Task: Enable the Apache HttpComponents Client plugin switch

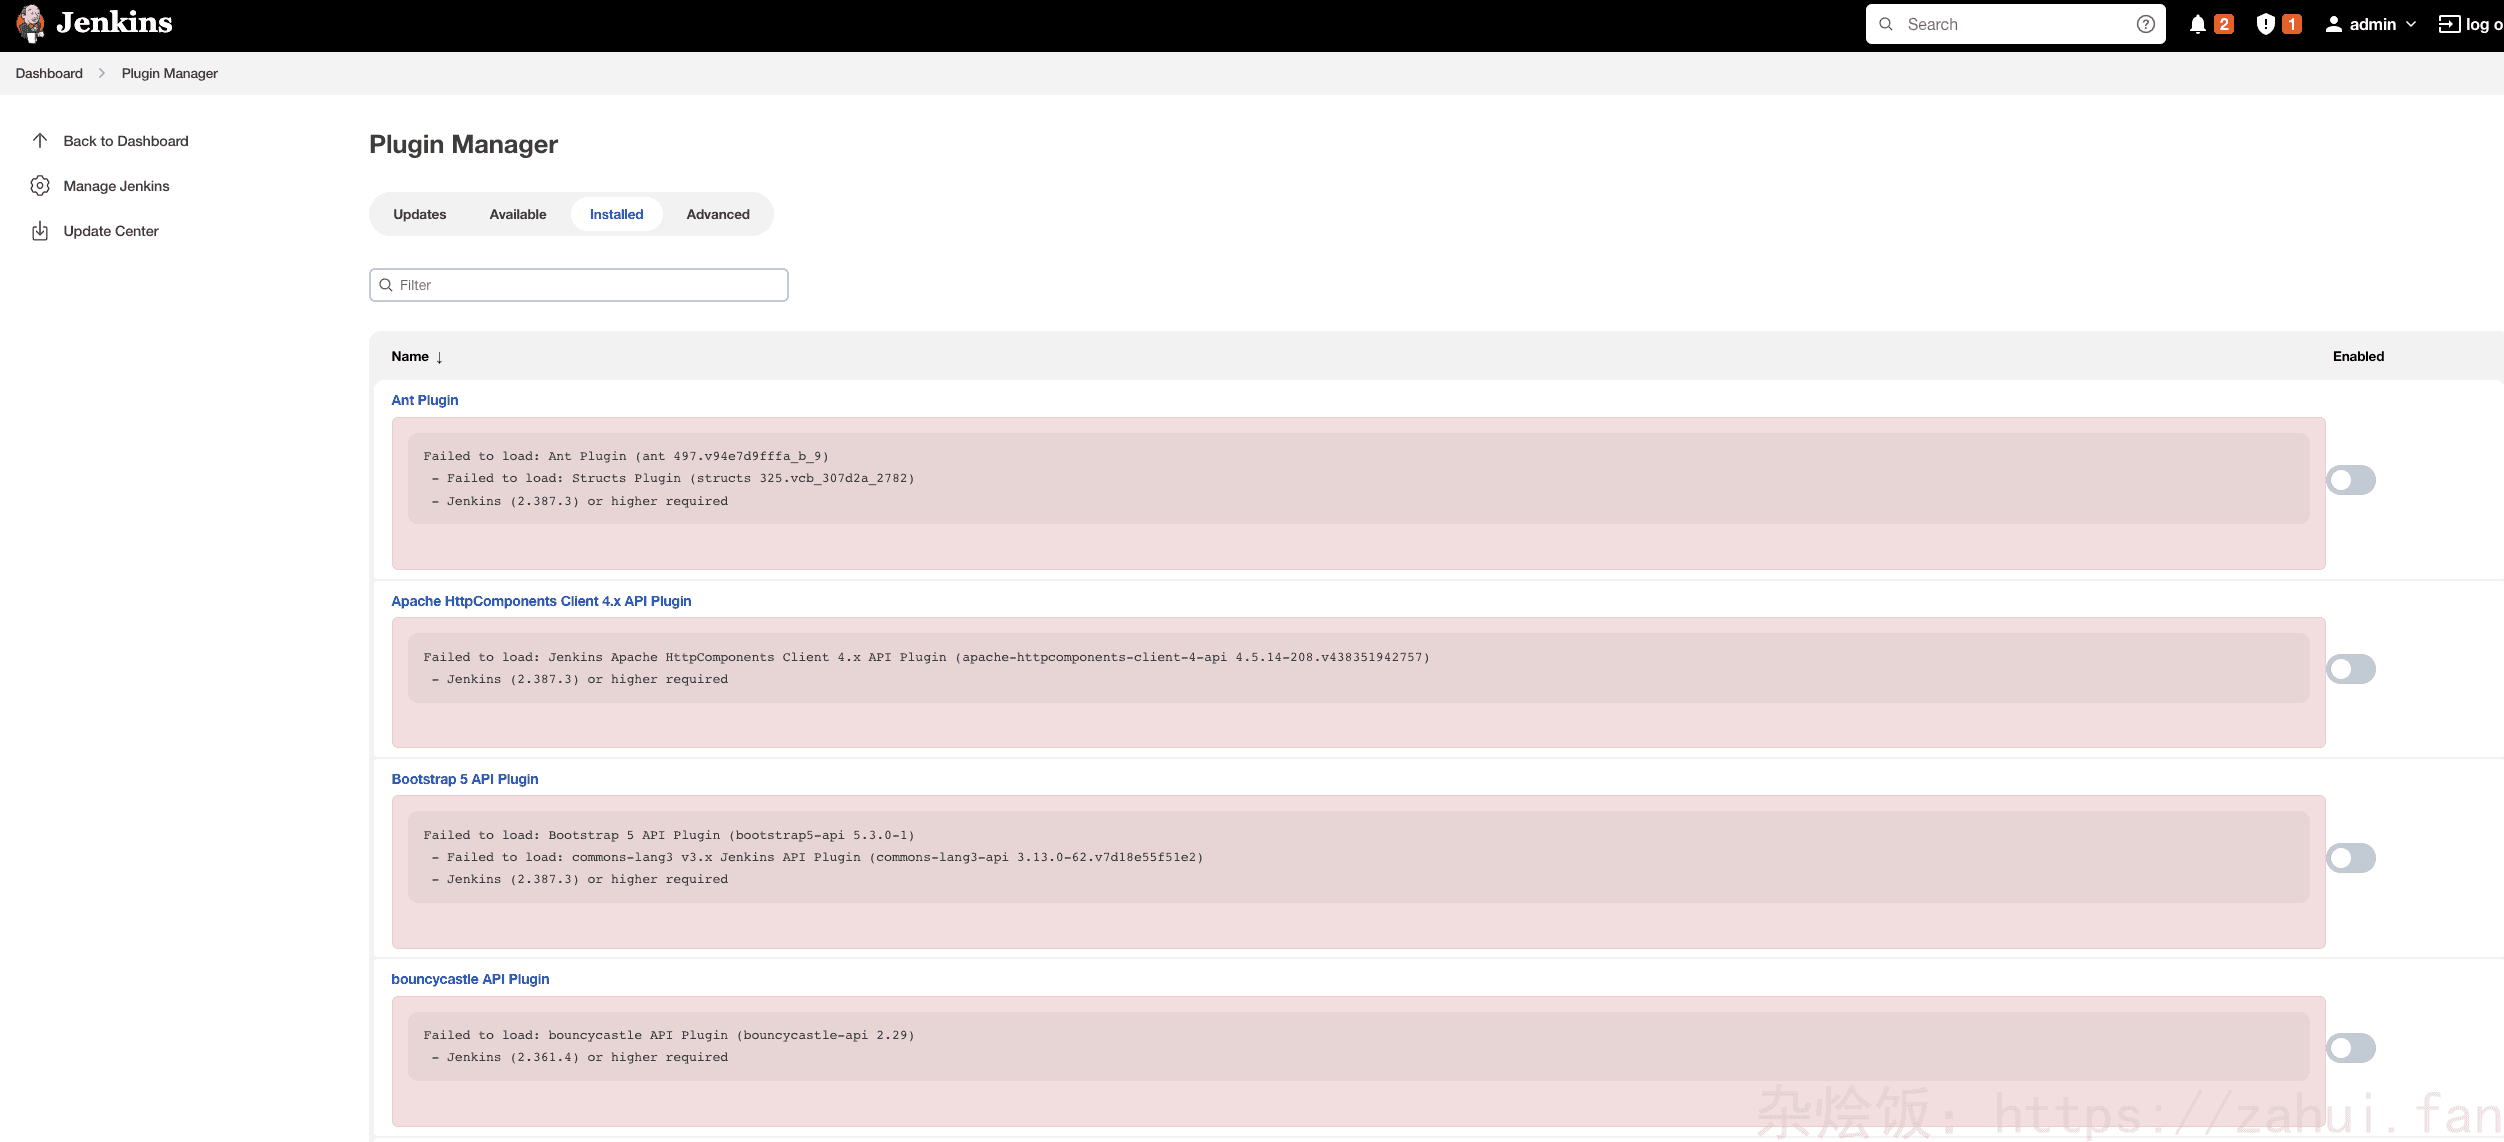Action: point(2350,669)
